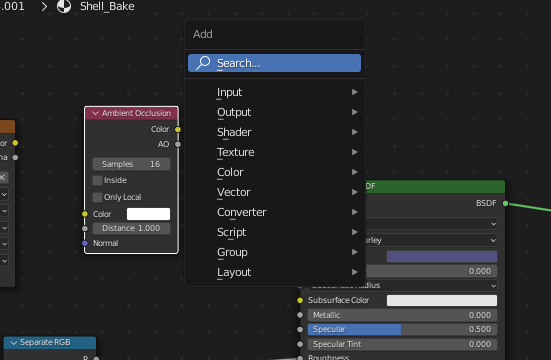Click the Subsurface Color input socket
Viewport: 551px width, 360px height.
[x=300, y=300]
